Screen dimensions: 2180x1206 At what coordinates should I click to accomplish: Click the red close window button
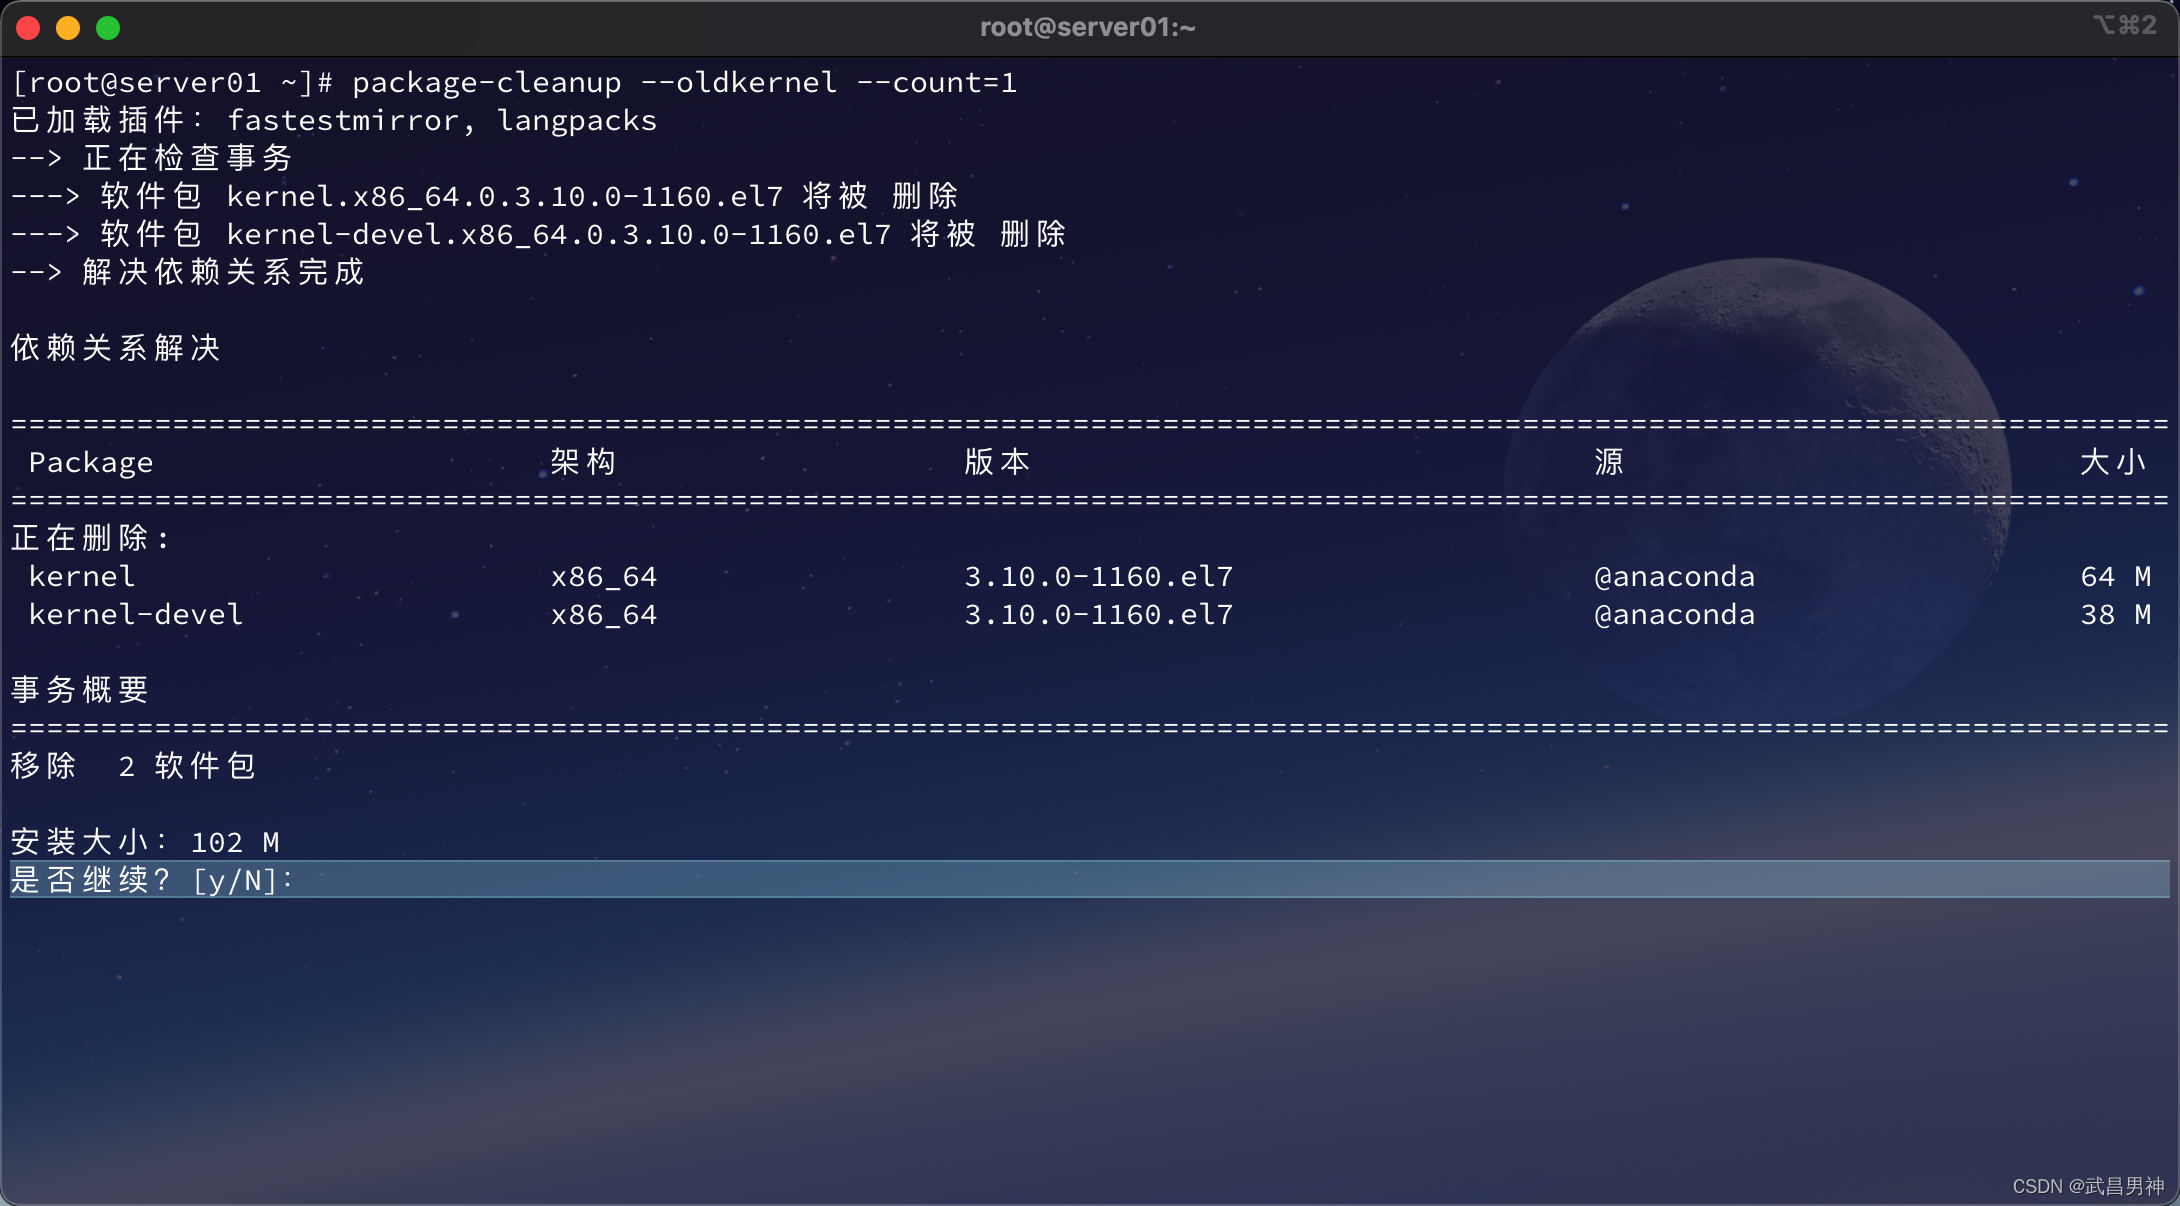[28, 28]
